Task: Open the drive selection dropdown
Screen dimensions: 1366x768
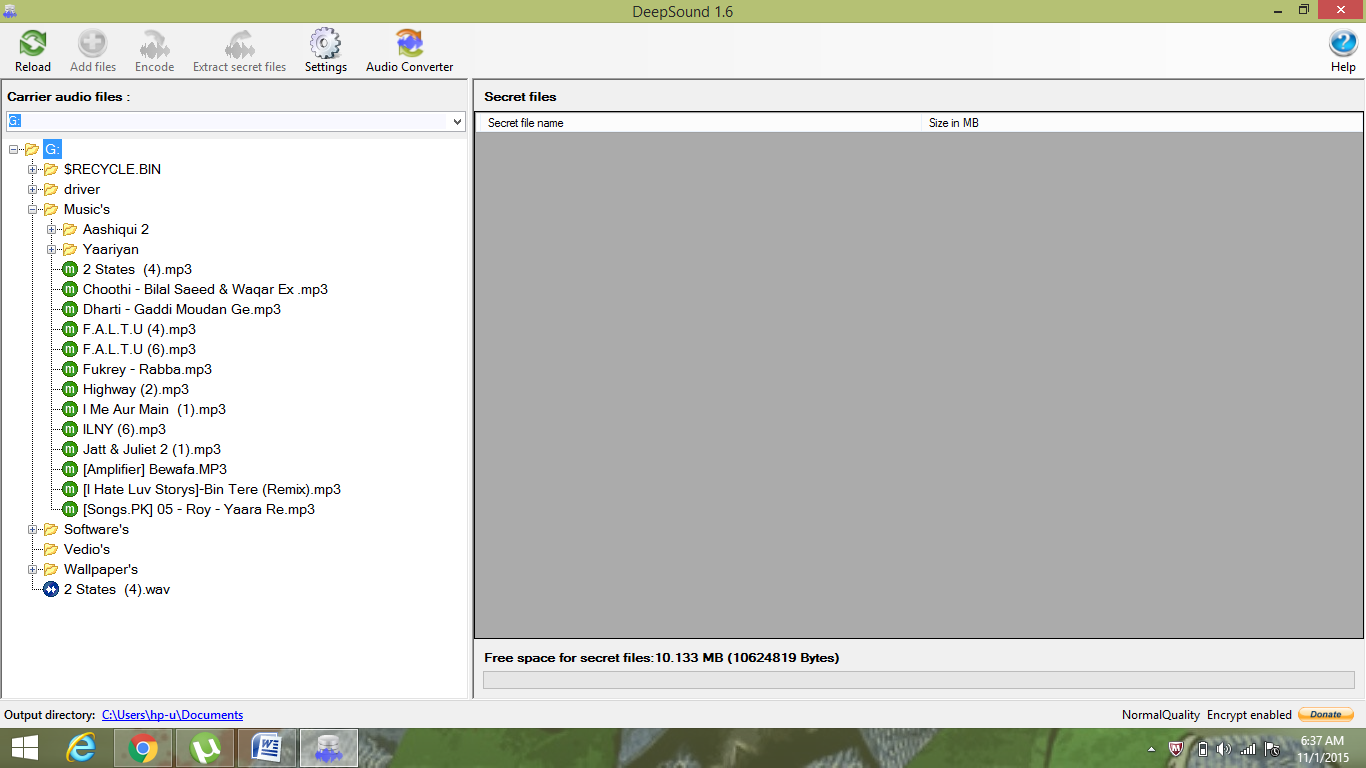Action: [457, 121]
